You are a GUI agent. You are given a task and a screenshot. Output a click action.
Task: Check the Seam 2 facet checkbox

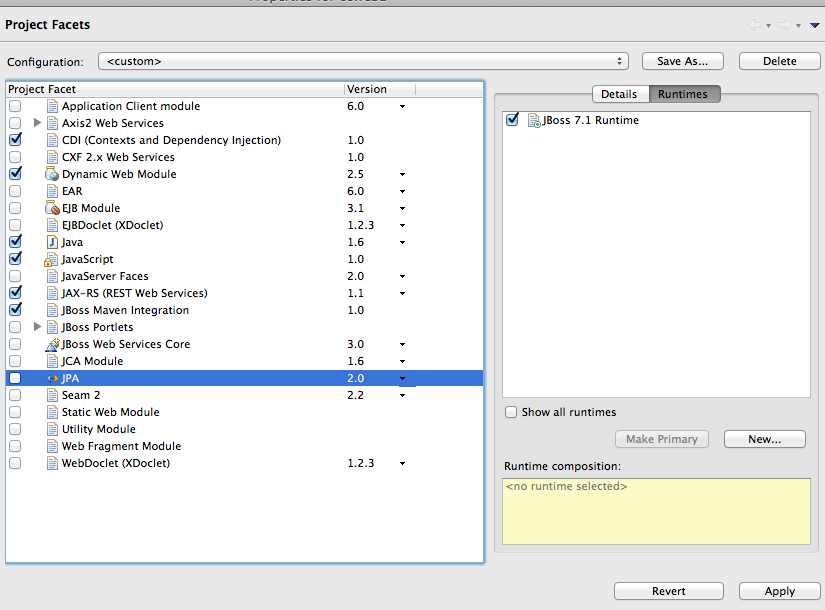(15, 395)
